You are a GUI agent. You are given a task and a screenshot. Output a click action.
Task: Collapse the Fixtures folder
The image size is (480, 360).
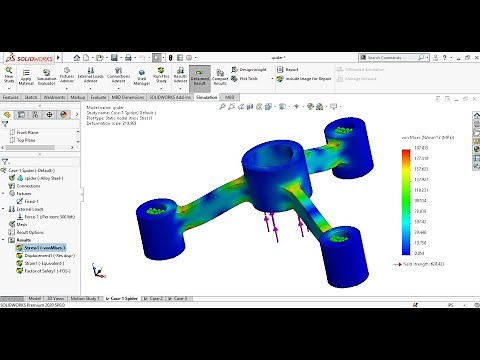(3, 194)
